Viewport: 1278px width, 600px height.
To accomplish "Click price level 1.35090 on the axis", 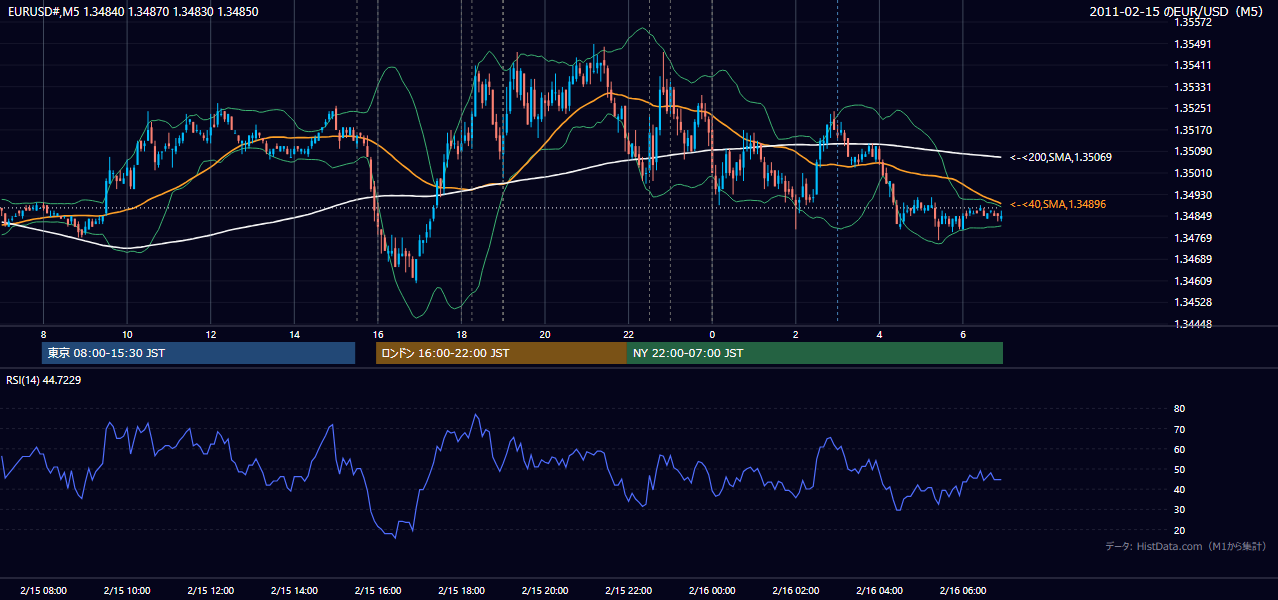I will pos(1192,151).
